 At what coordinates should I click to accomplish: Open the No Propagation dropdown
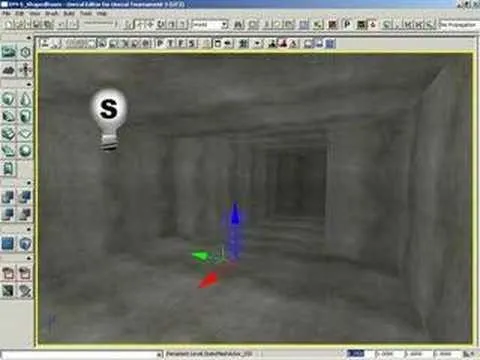(x=459, y=25)
